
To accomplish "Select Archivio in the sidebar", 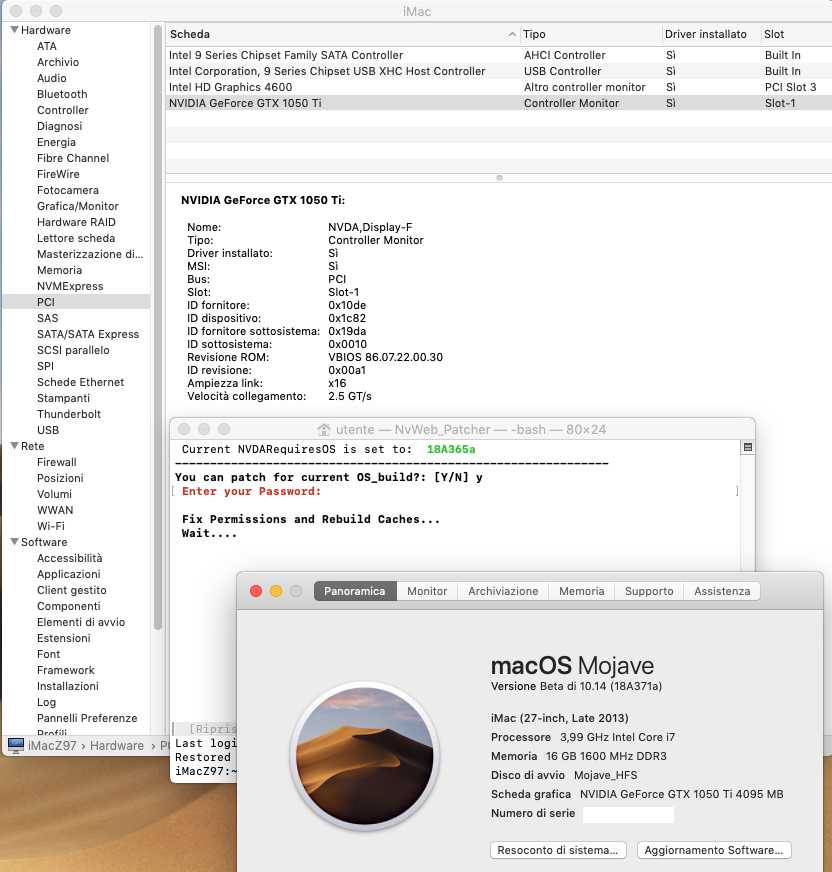I will (x=58, y=62).
